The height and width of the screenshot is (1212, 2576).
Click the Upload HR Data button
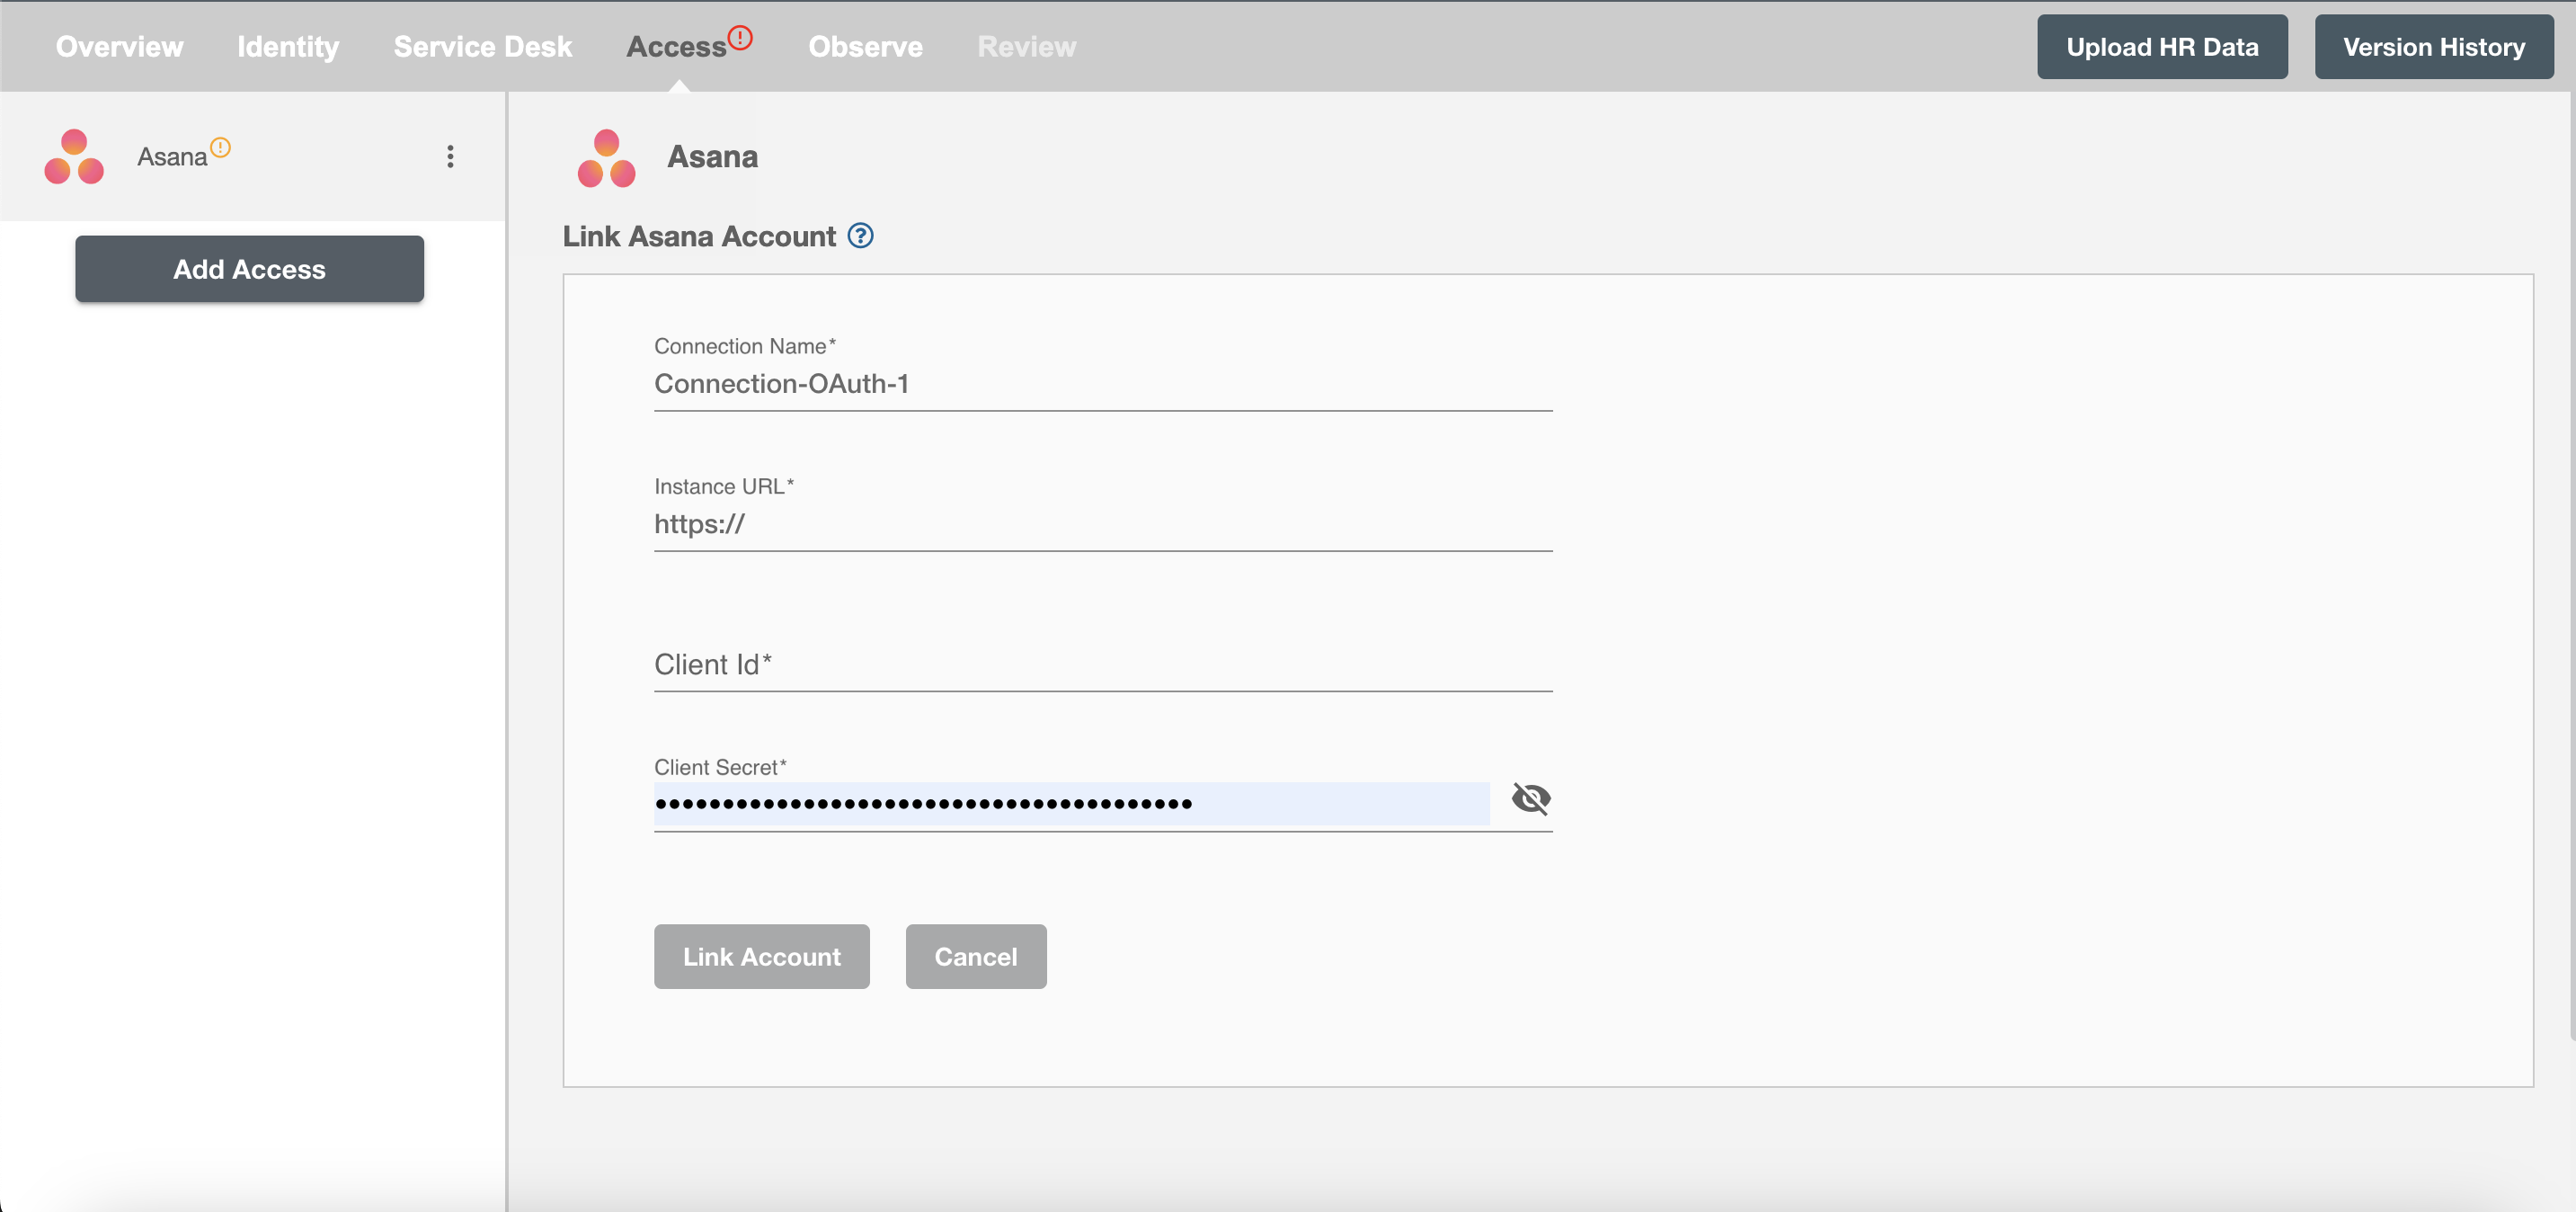point(2162,47)
